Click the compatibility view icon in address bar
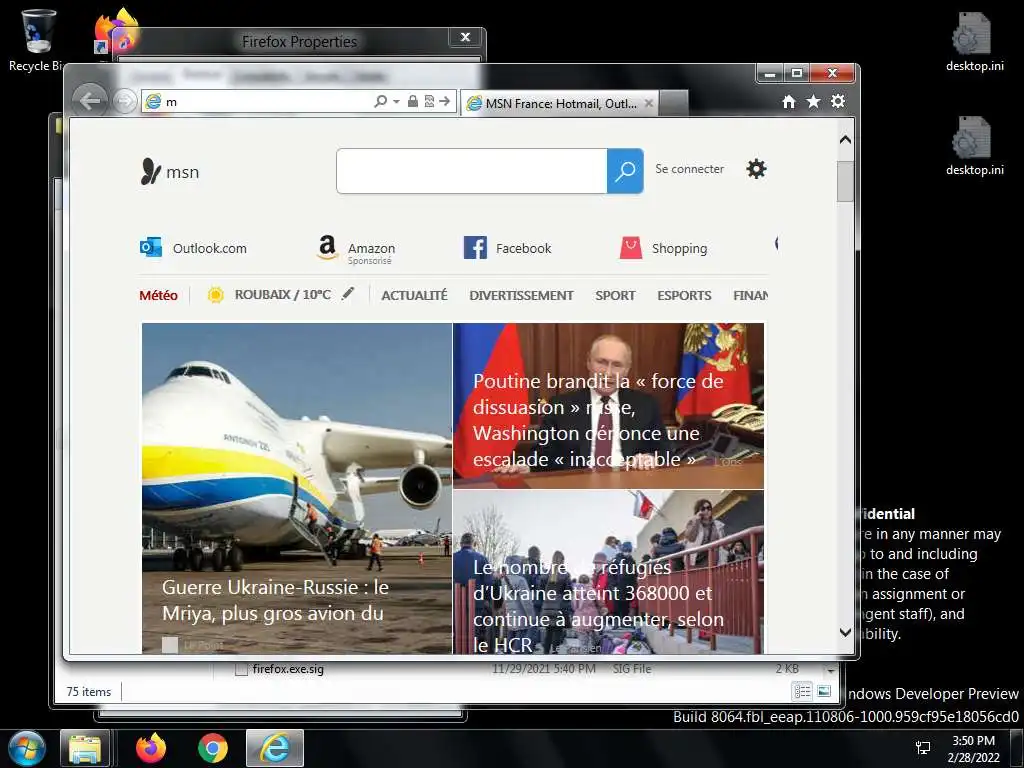This screenshot has width=1024, height=768. (429, 101)
